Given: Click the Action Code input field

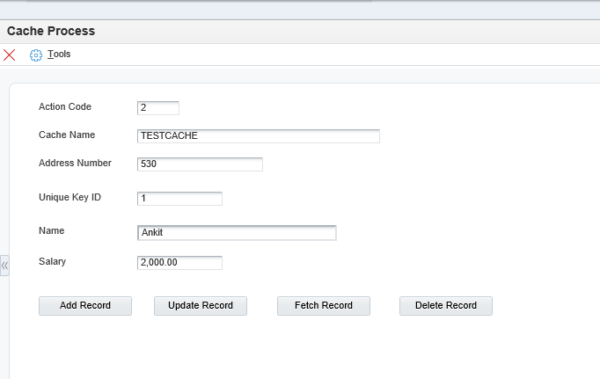Looking at the screenshot, I should (158, 108).
